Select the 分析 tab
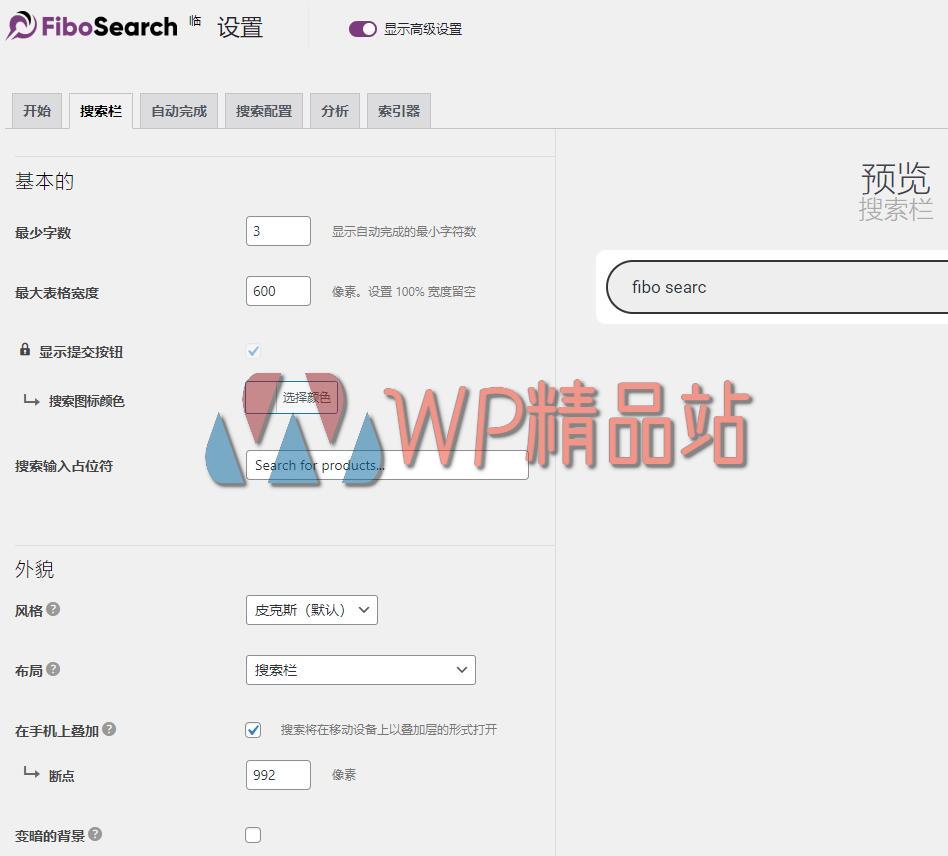The height and width of the screenshot is (856, 948). pos(334,110)
